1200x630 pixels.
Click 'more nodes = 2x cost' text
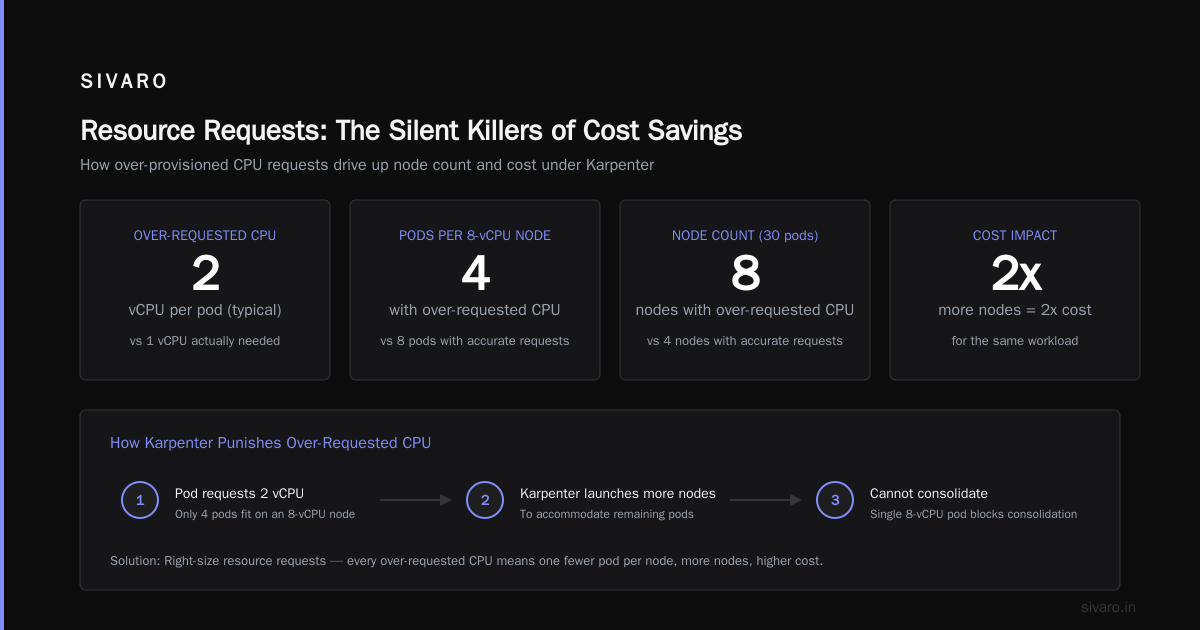[x=1015, y=310]
